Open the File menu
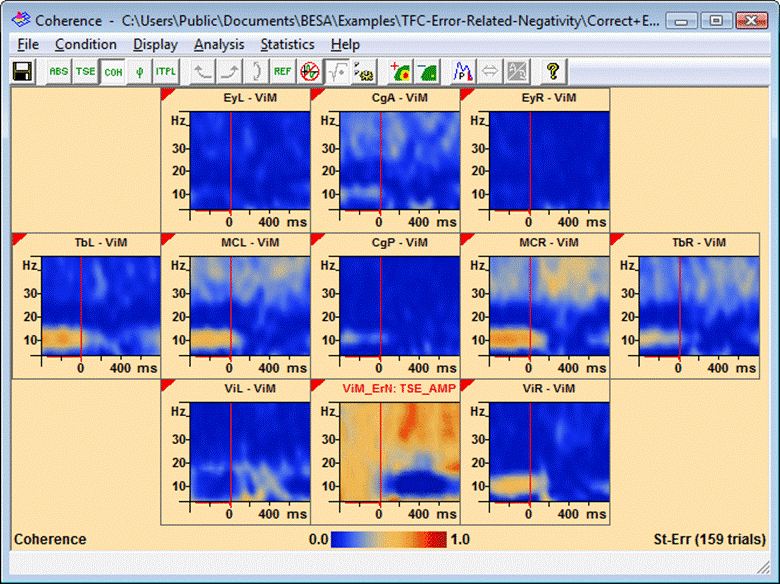 (x=28, y=44)
